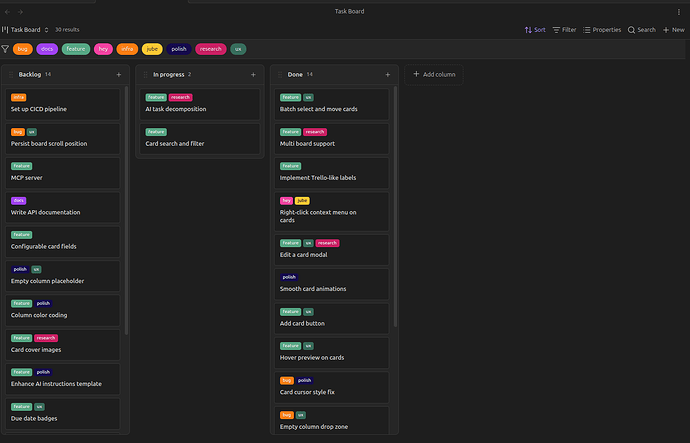Toggle the bug label filter
Viewport: 690px width, 443px height.
point(23,48)
